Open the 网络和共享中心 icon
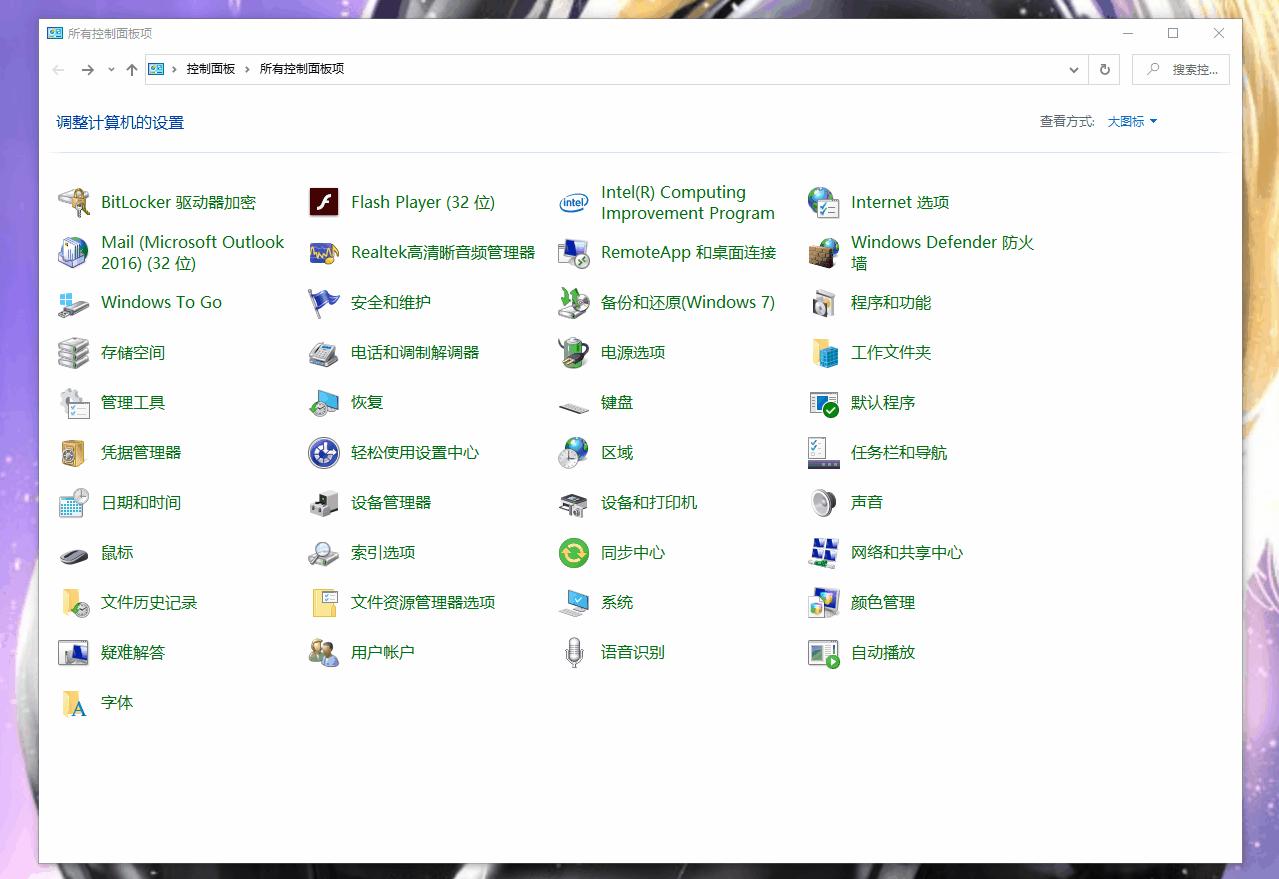This screenshot has width=1279, height=879. pos(824,553)
